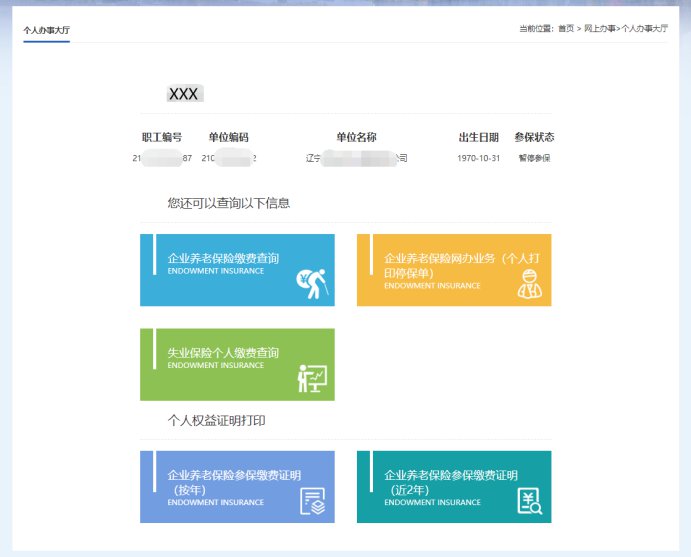Image resolution: width=691 pixels, height=557 pixels.
Task: Click the 个人权益证明打印 section heading
Action: pos(216,421)
